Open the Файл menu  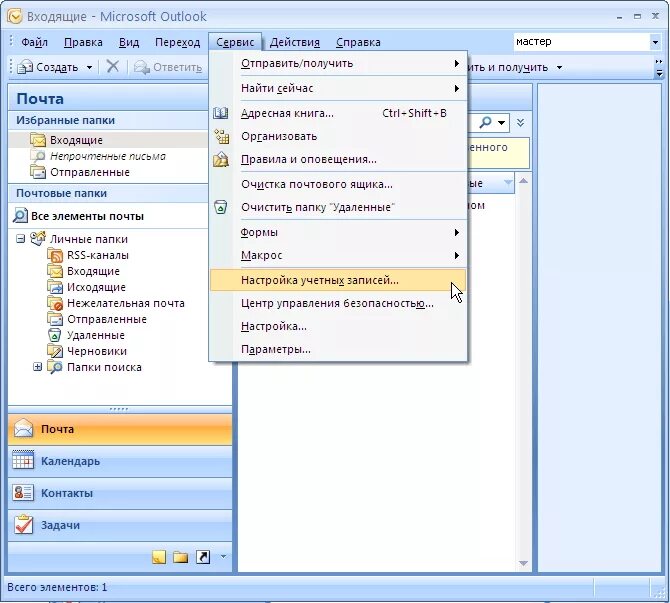34,42
